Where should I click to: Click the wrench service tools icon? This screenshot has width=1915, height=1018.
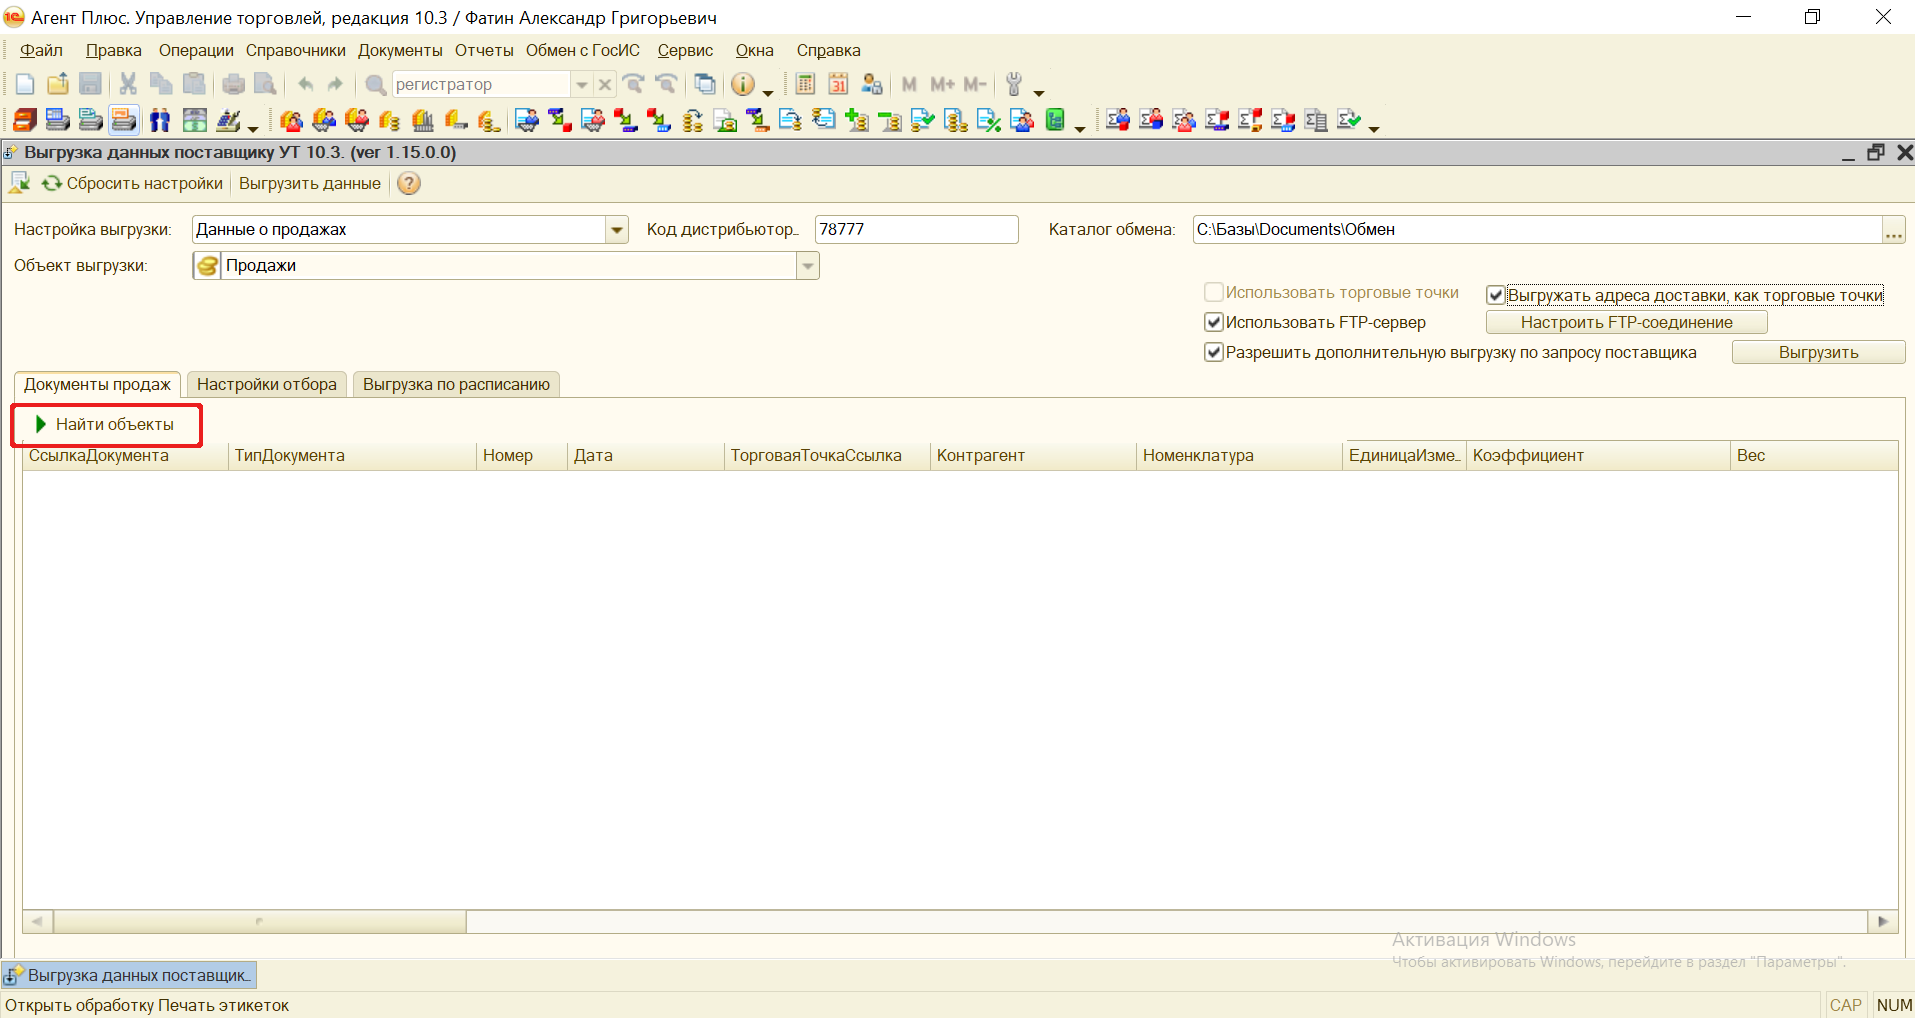pyautogui.click(x=1014, y=85)
